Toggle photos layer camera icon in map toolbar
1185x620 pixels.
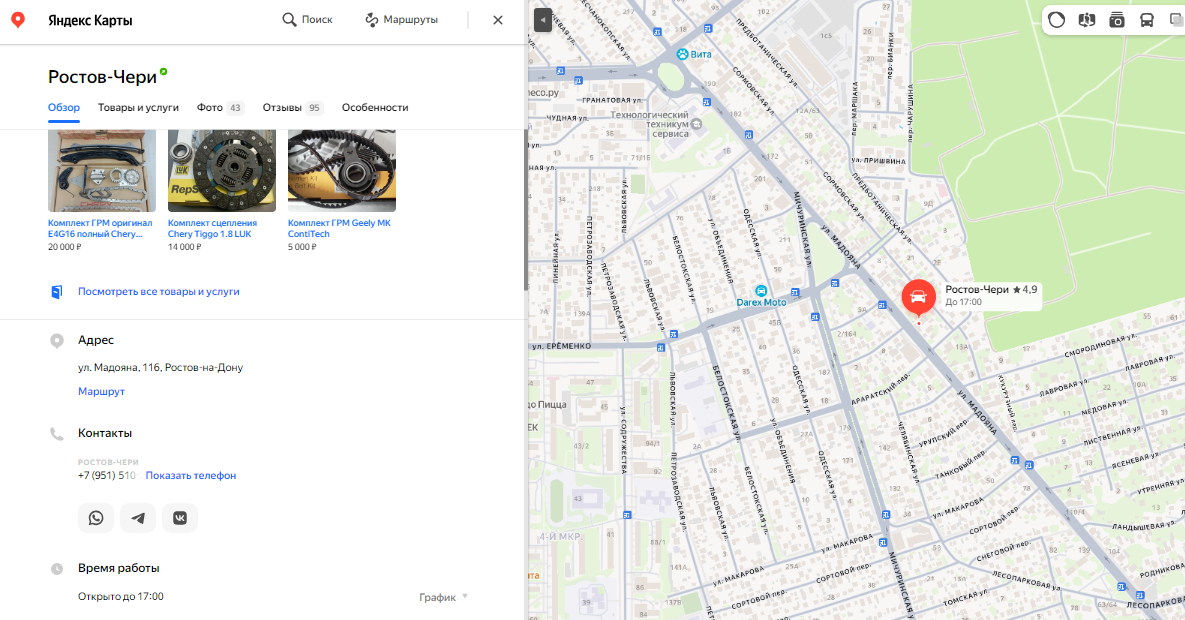(1117, 20)
